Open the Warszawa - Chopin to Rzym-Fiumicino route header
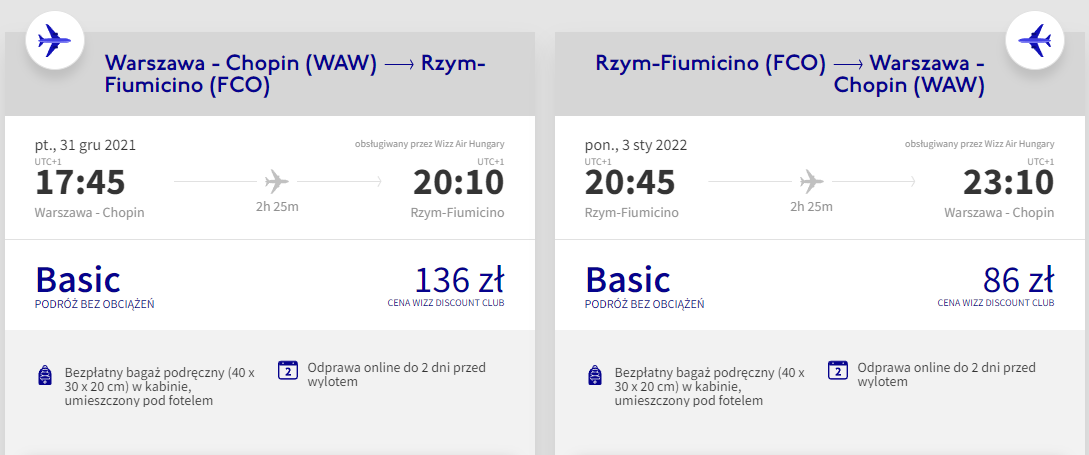The height and width of the screenshot is (455, 1089). click(295, 75)
